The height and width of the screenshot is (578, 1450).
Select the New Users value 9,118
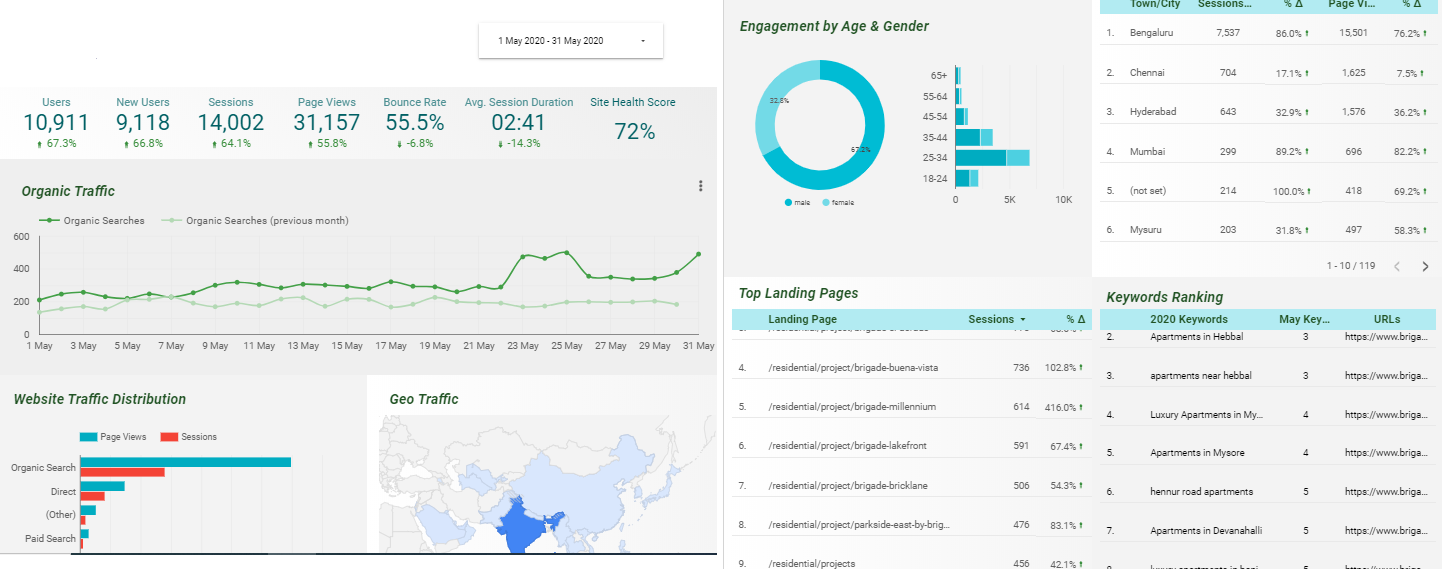pyautogui.click(x=143, y=123)
